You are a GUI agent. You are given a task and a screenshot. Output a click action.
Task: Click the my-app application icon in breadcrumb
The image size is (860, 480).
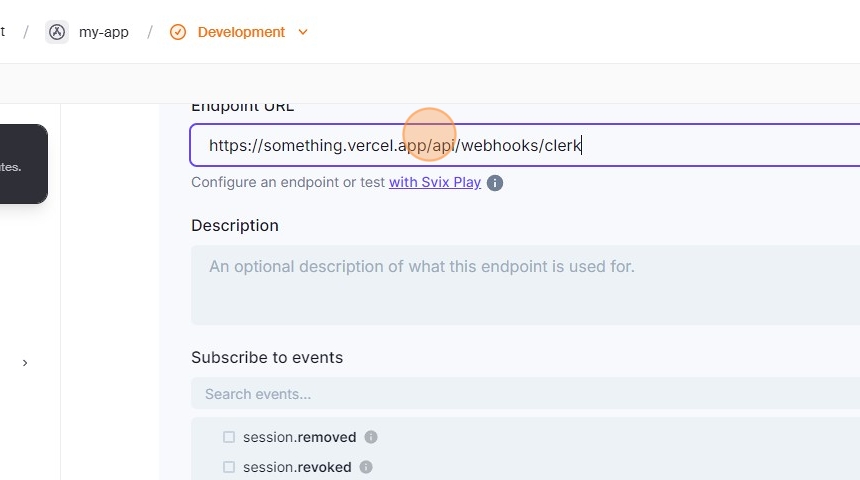[x=57, y=32]
